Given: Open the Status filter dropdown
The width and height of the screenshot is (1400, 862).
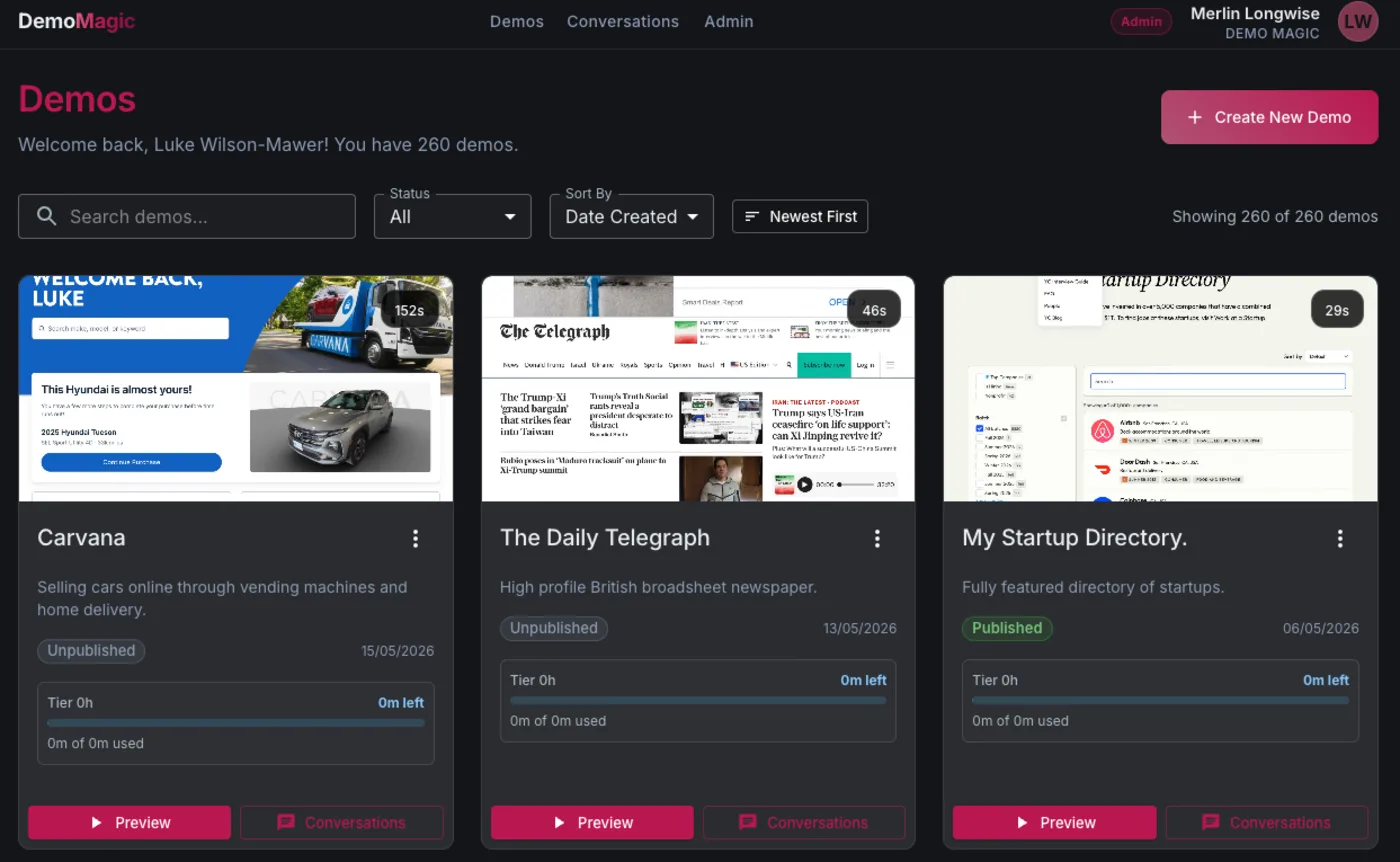Looking at the screenshot, I should [x=452, y=216].
